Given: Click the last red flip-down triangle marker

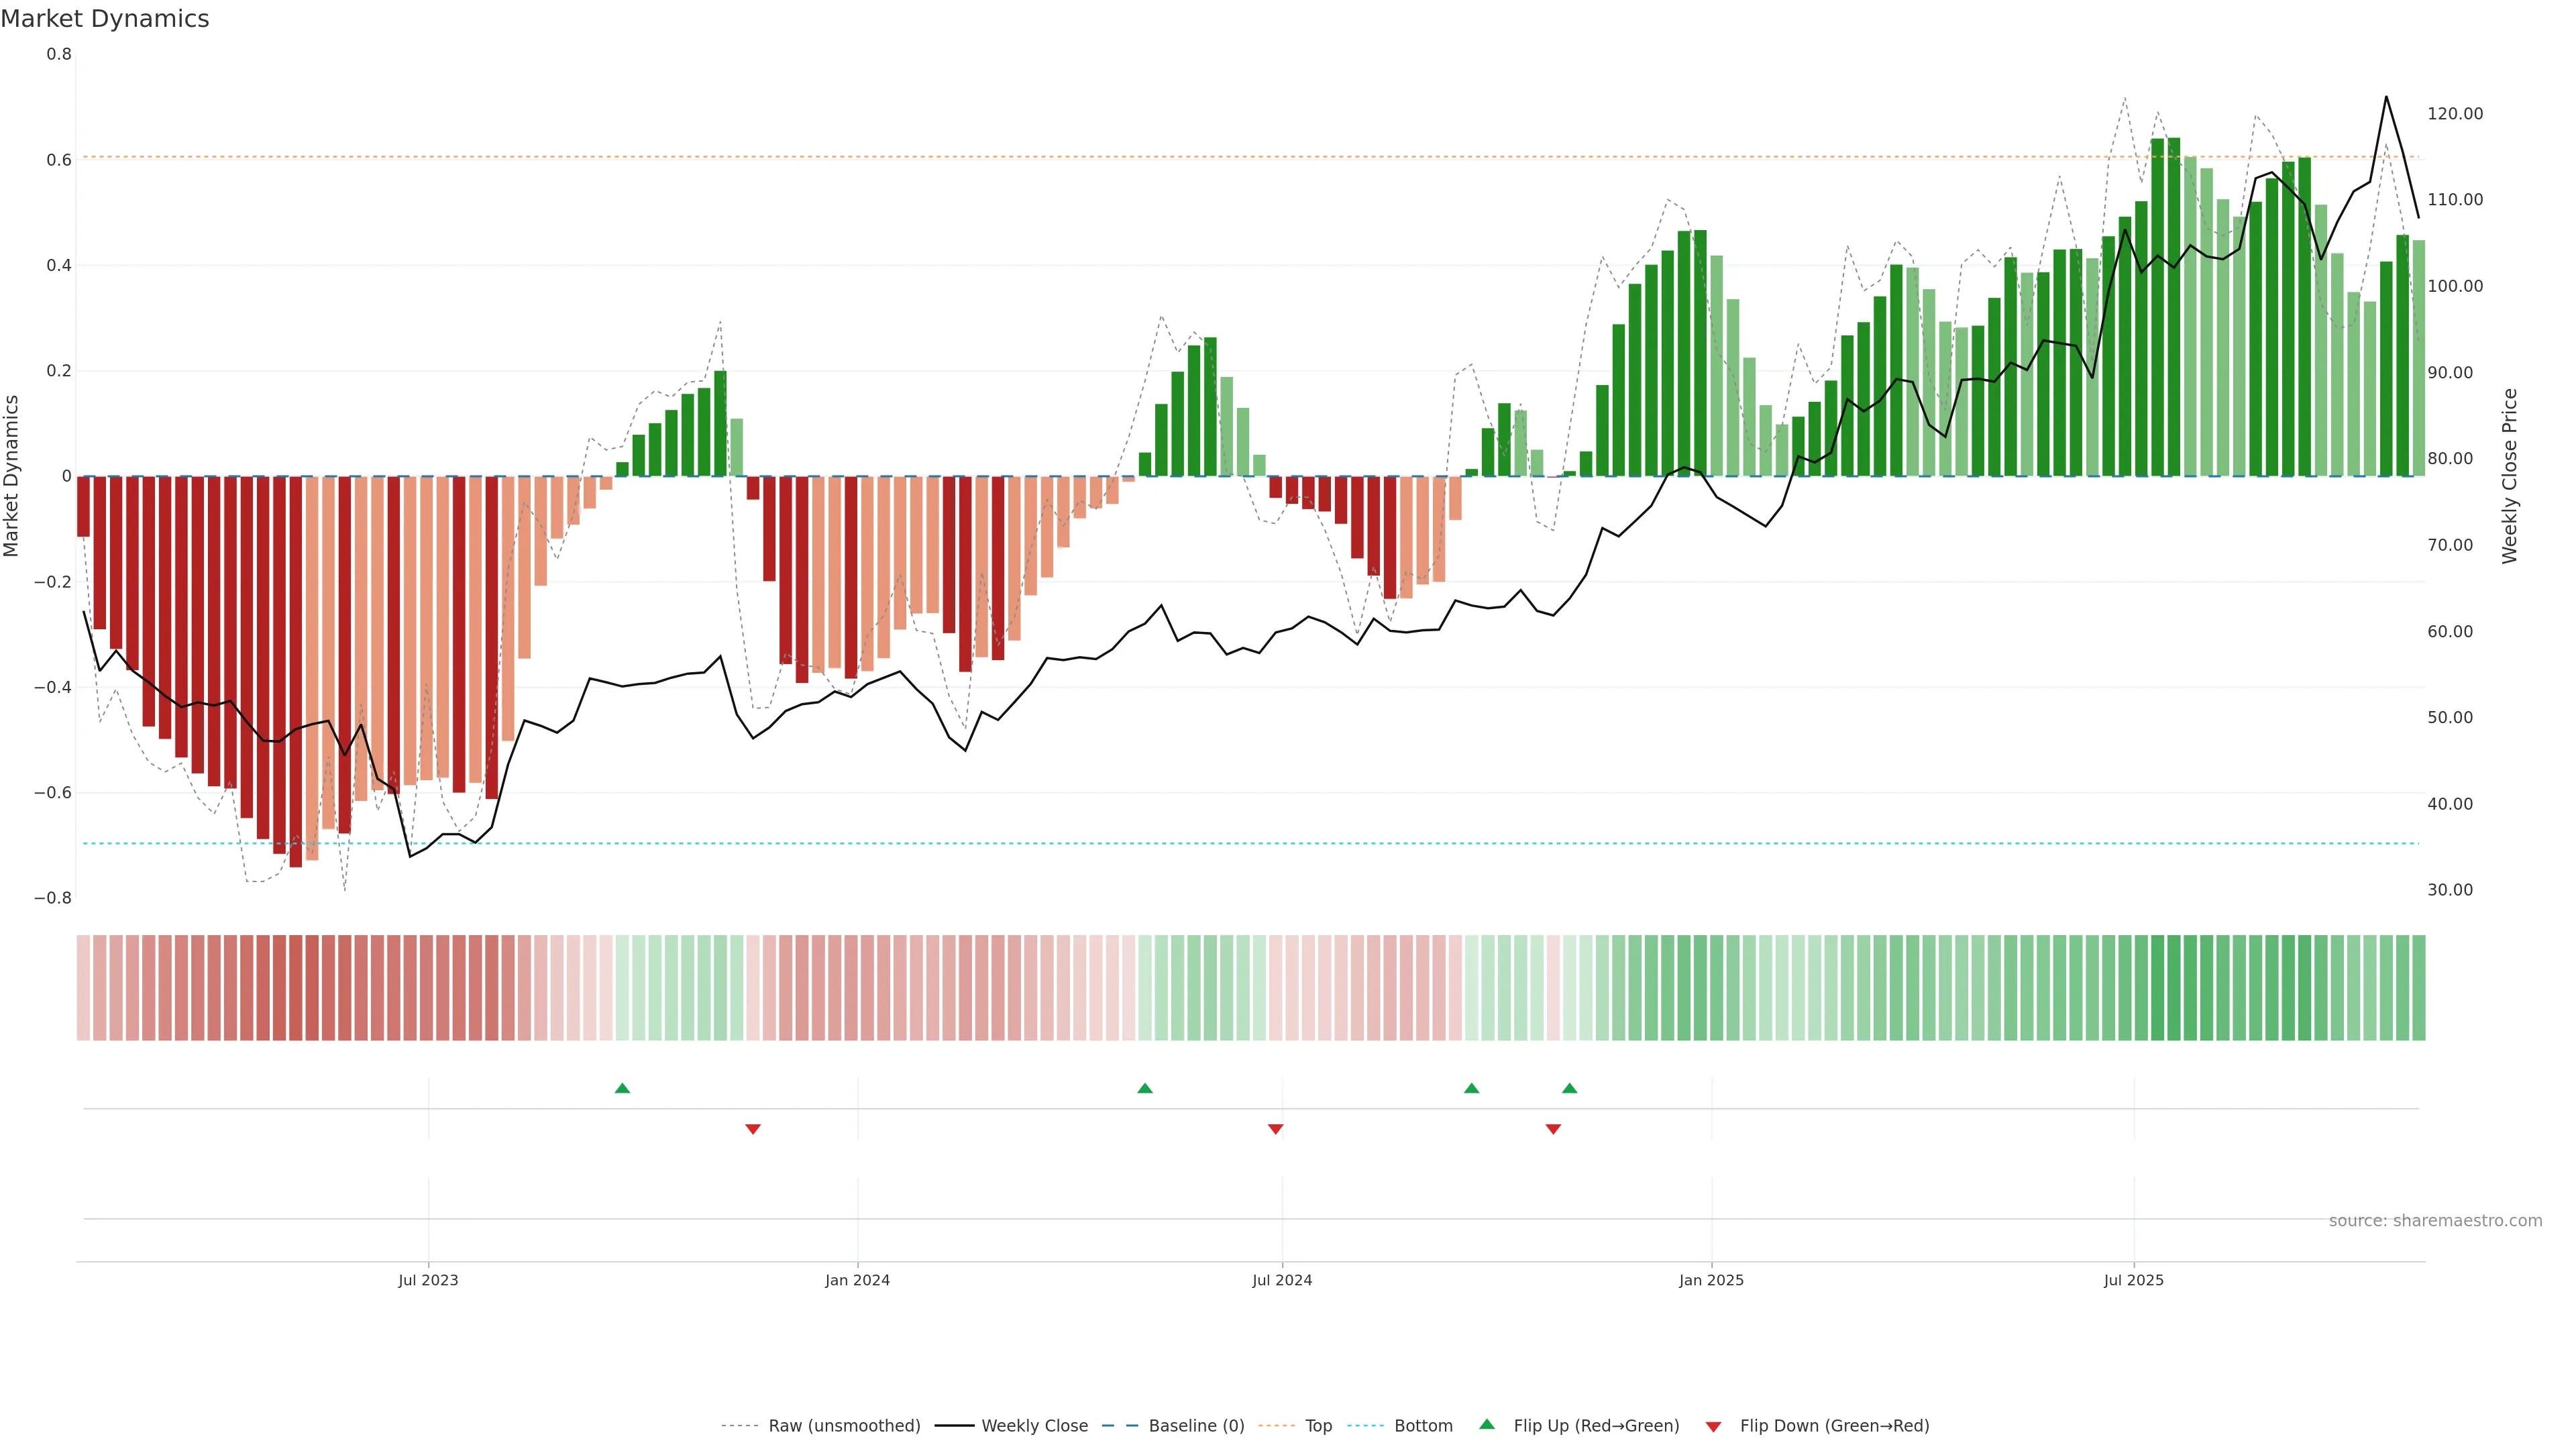Looking at the screenshot, I should [1553, 1129].
